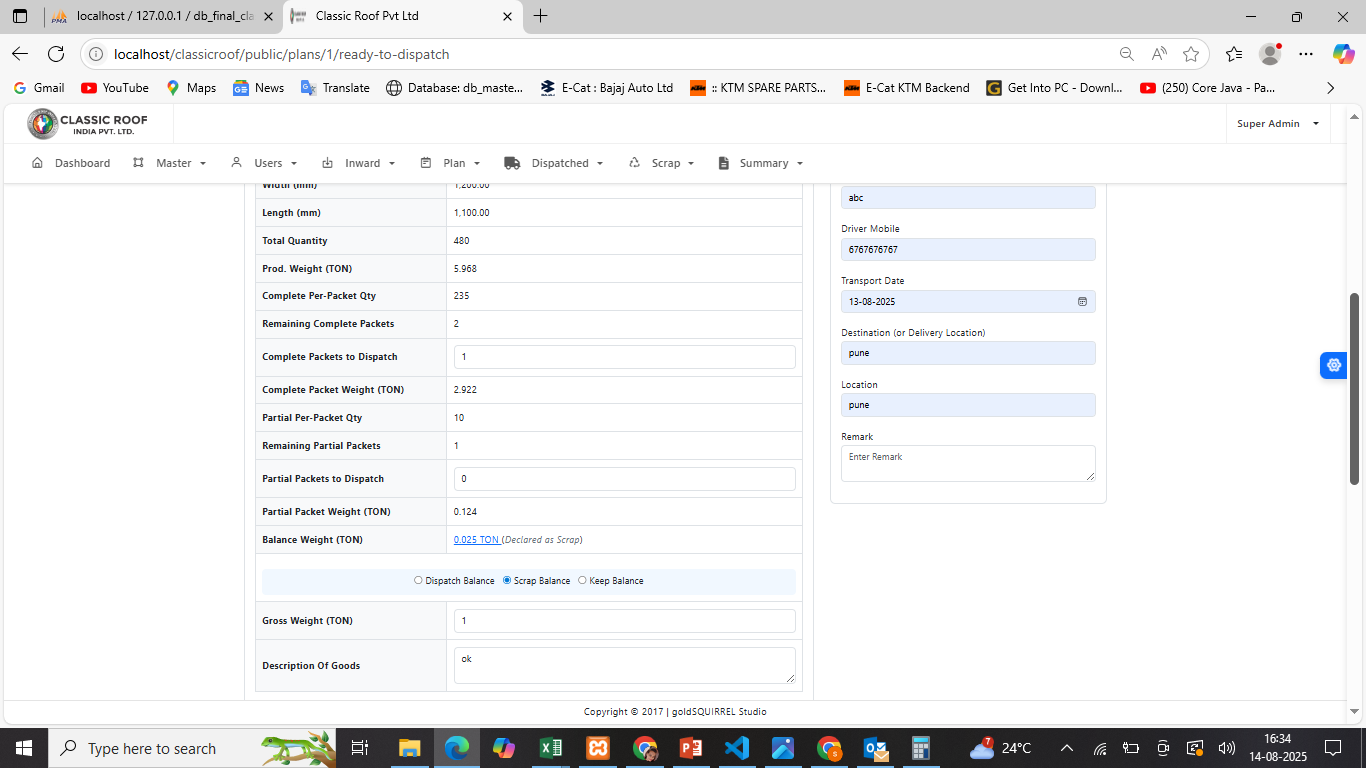Select the Keep Balance radio option
The image size is (1366, 768).
[582, 581]
